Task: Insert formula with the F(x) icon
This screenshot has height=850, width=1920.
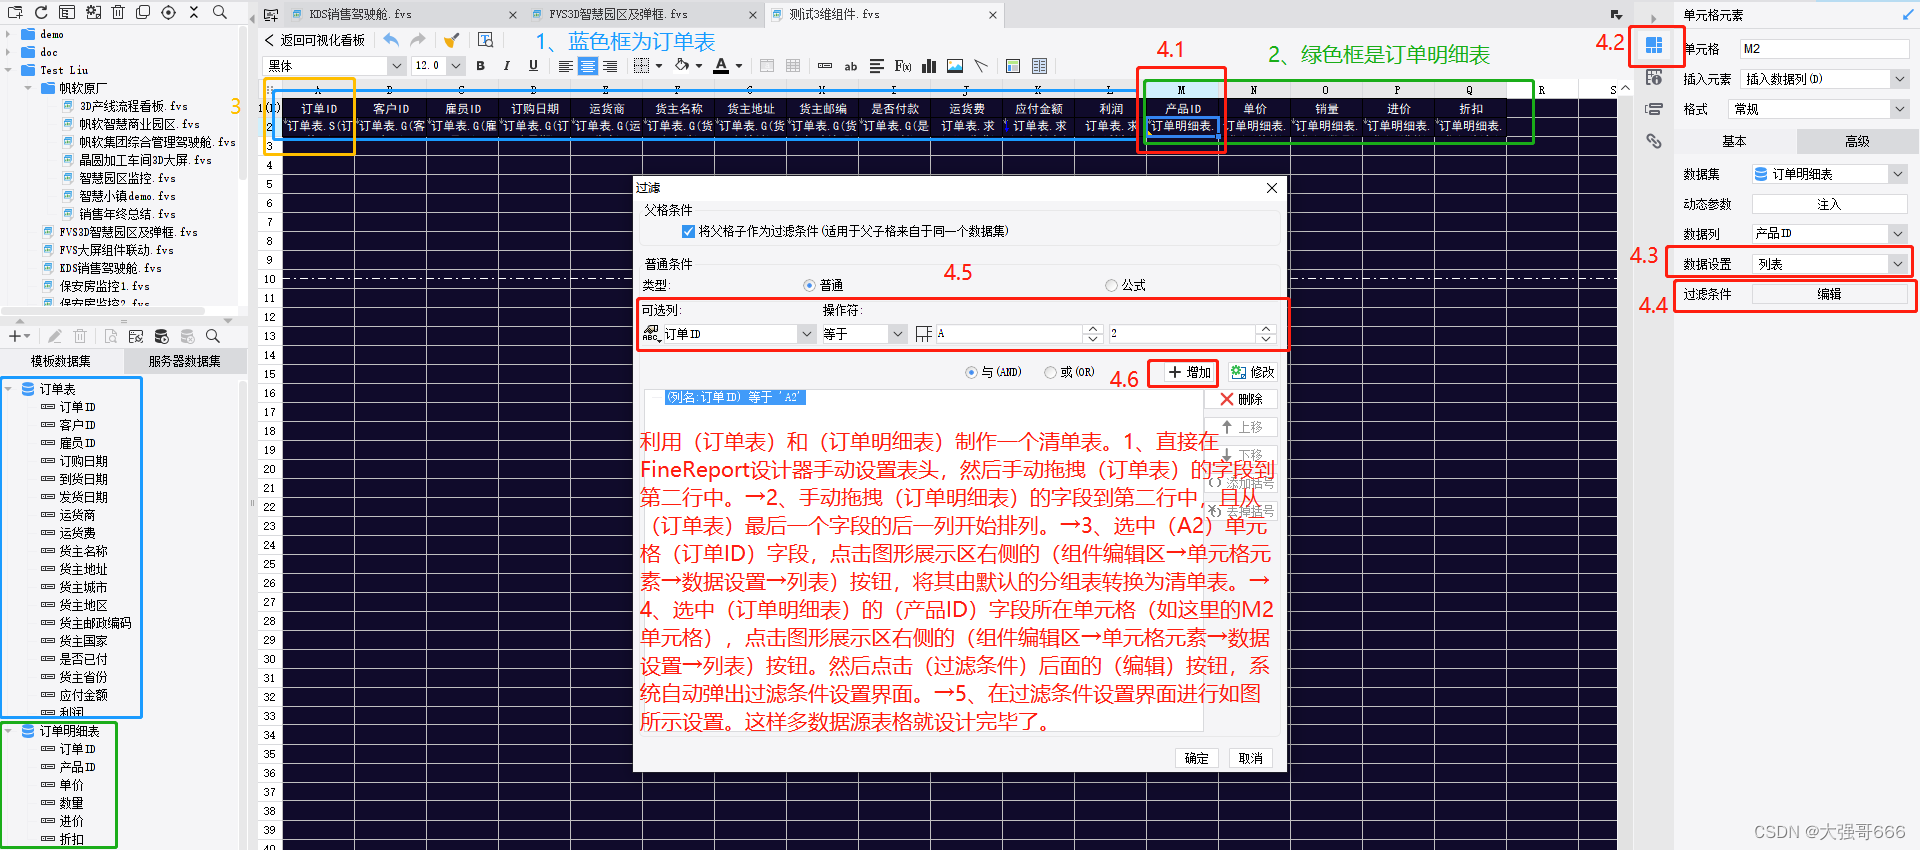Action: [903, 66]
